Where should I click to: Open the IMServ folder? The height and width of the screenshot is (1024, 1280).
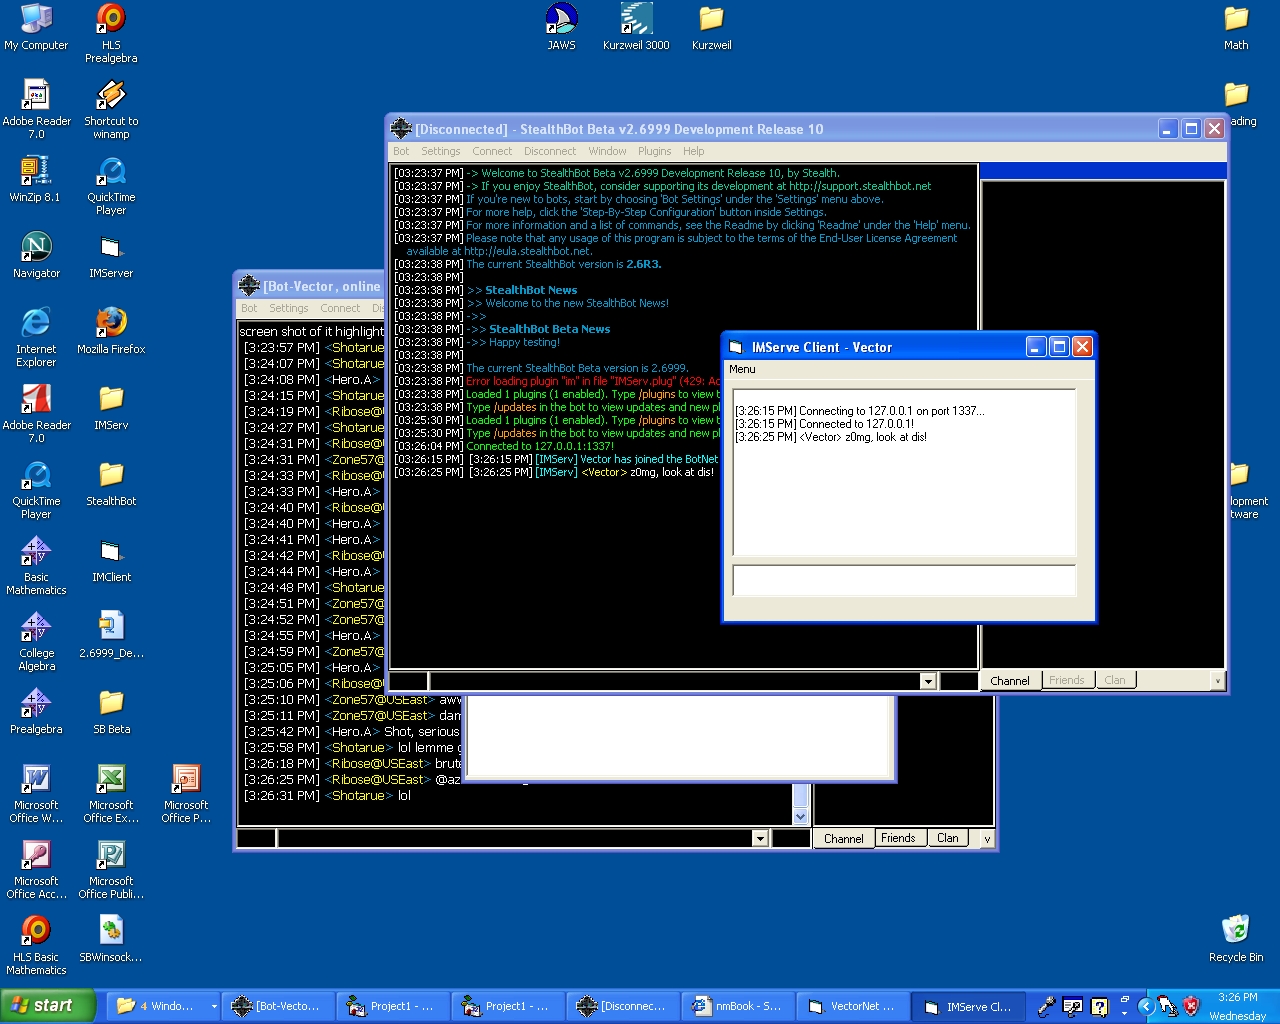coord(111,407)
